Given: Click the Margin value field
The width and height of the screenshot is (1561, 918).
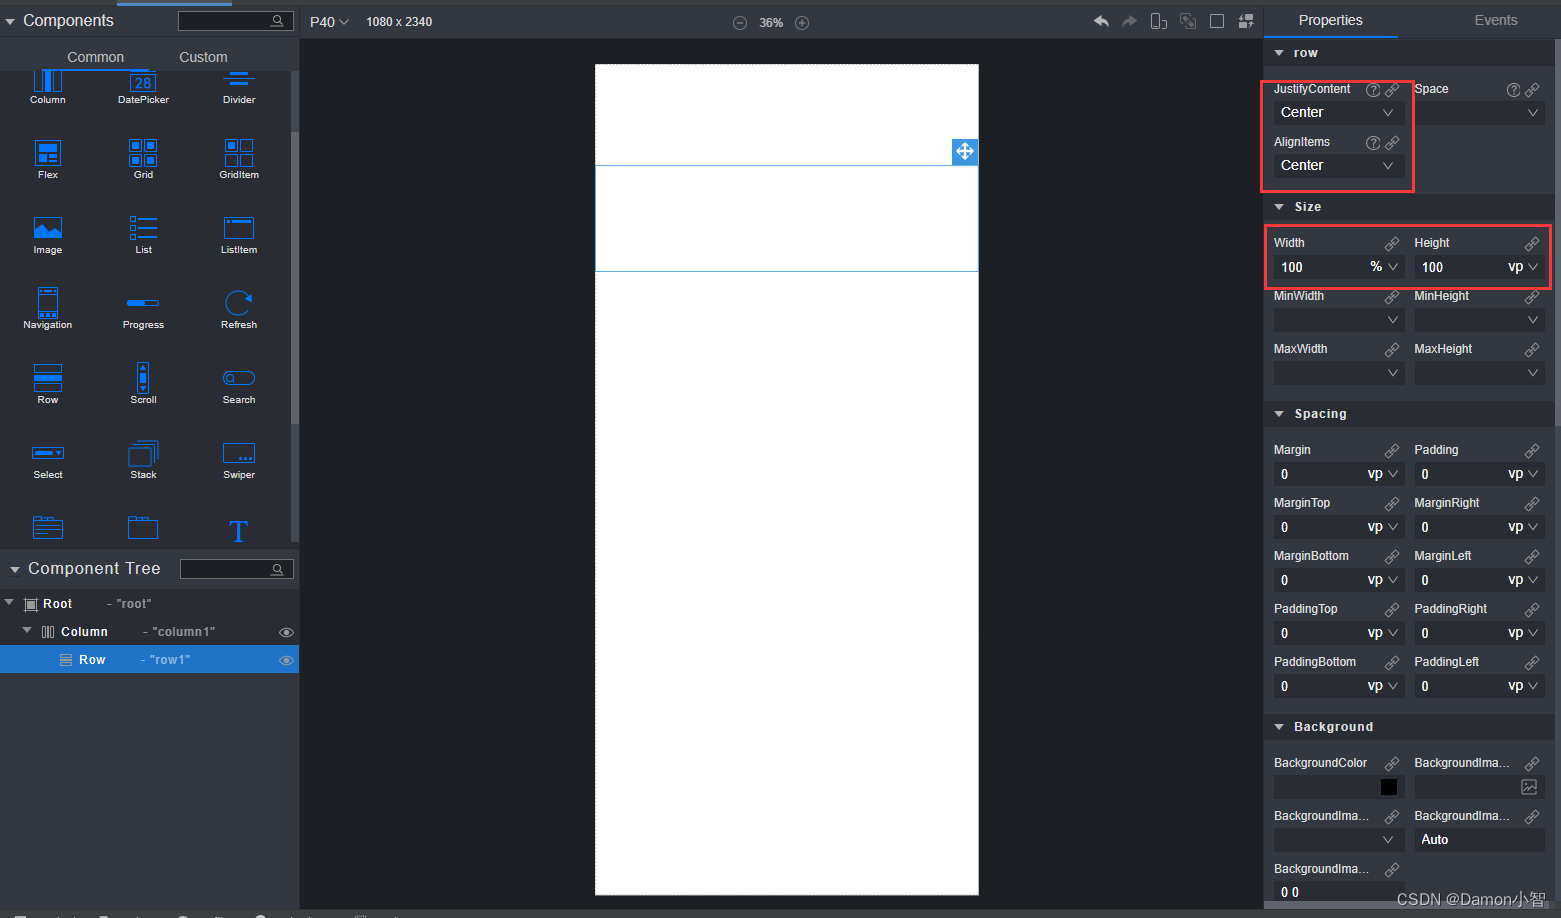Looking at the screenshot, I should tap(1319, 474).
